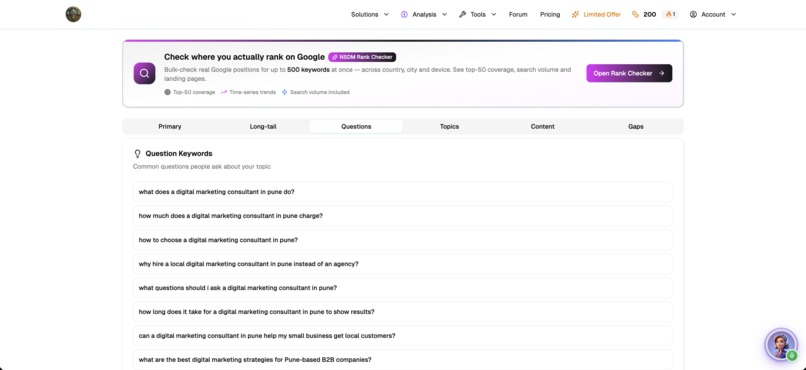The height and width of the screenshot is (370, 806).
Task: Click the purple search magnifier icon
Action: click(x=144, y=73)
